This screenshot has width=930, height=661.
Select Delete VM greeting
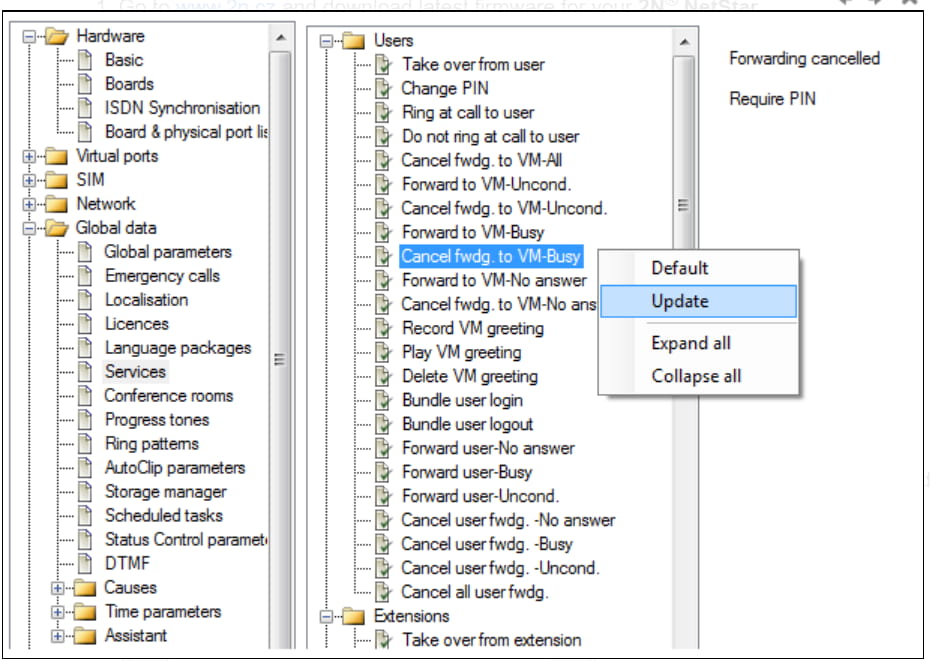(x=470, y=376)
